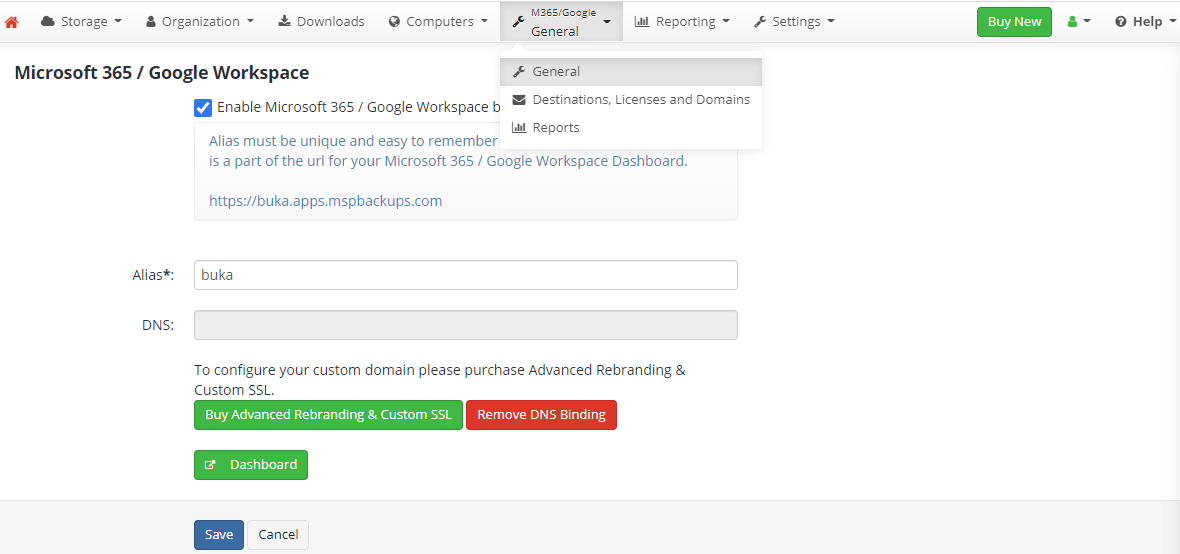
Task: Select Reports from the dropdown menu
Action: (631, 127)
